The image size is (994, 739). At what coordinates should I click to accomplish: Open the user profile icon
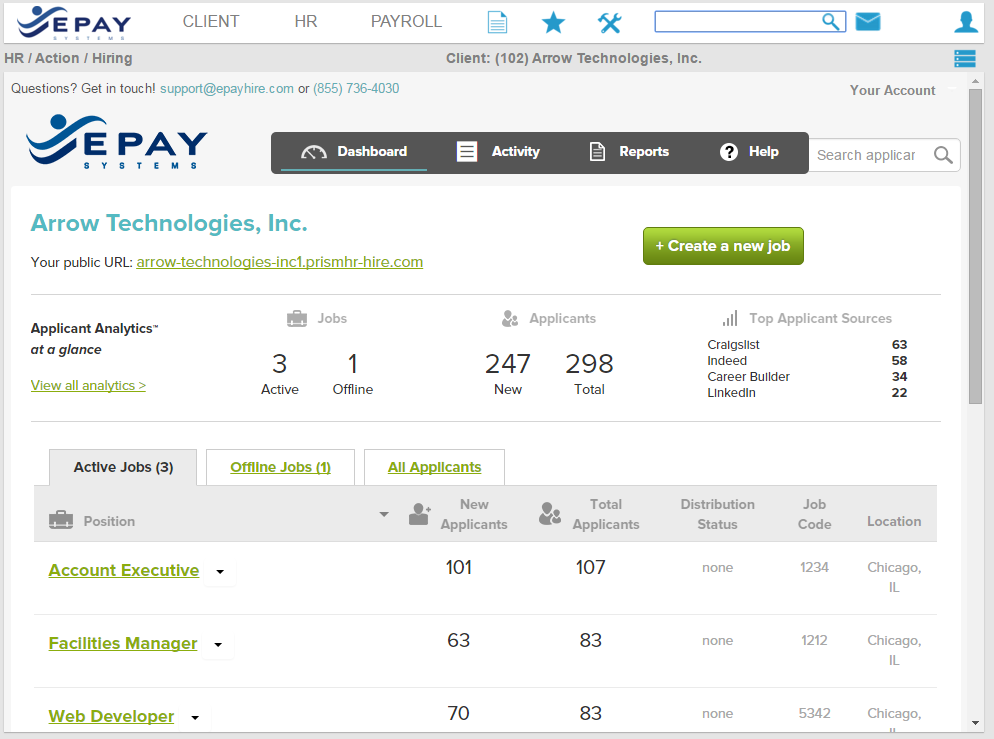(x=965, y=22)
